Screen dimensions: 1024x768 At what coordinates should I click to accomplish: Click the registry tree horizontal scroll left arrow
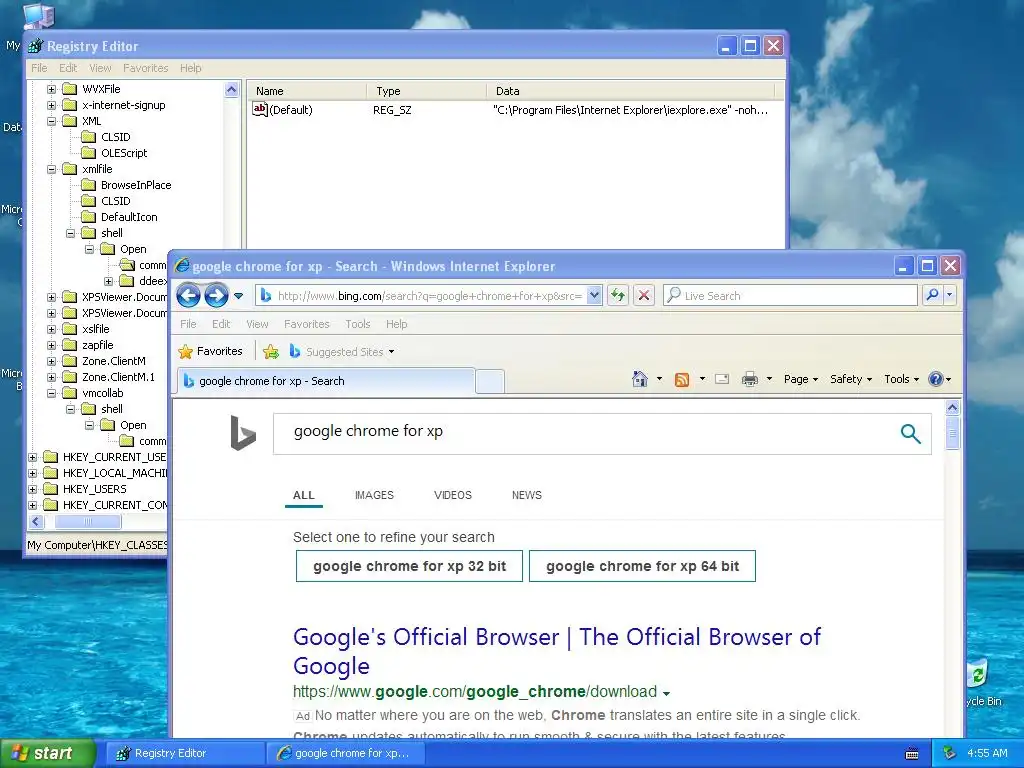(x=37, y=522)
